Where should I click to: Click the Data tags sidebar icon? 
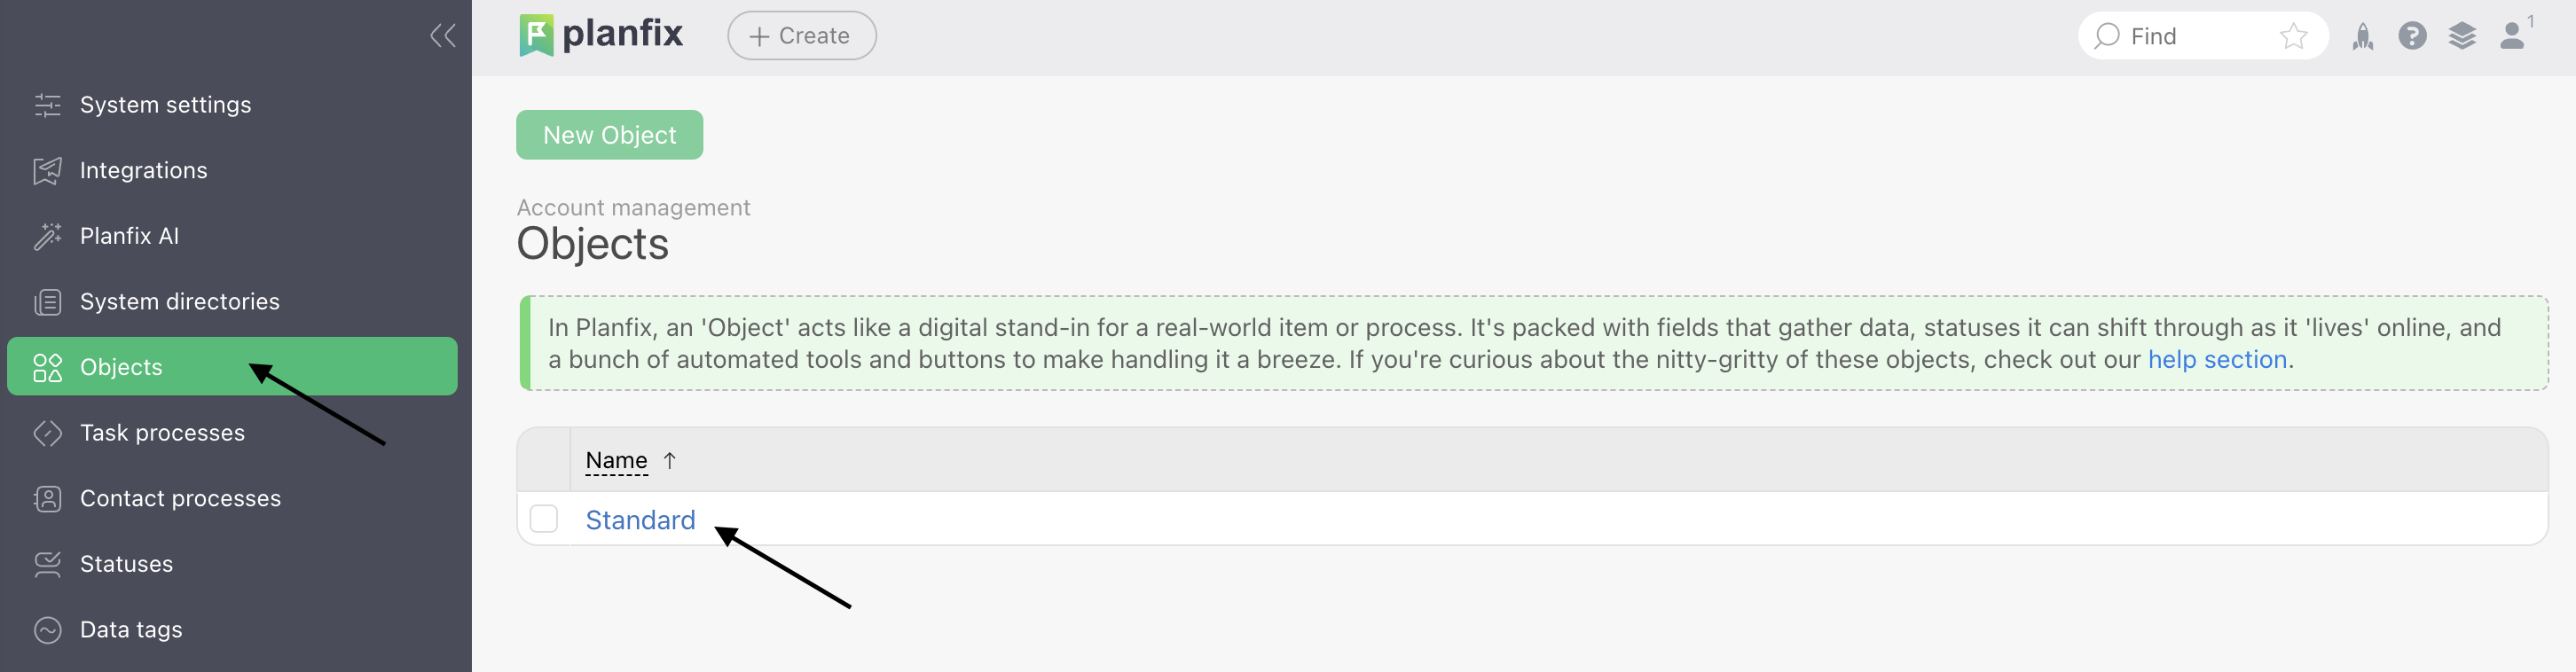(47, 630)
